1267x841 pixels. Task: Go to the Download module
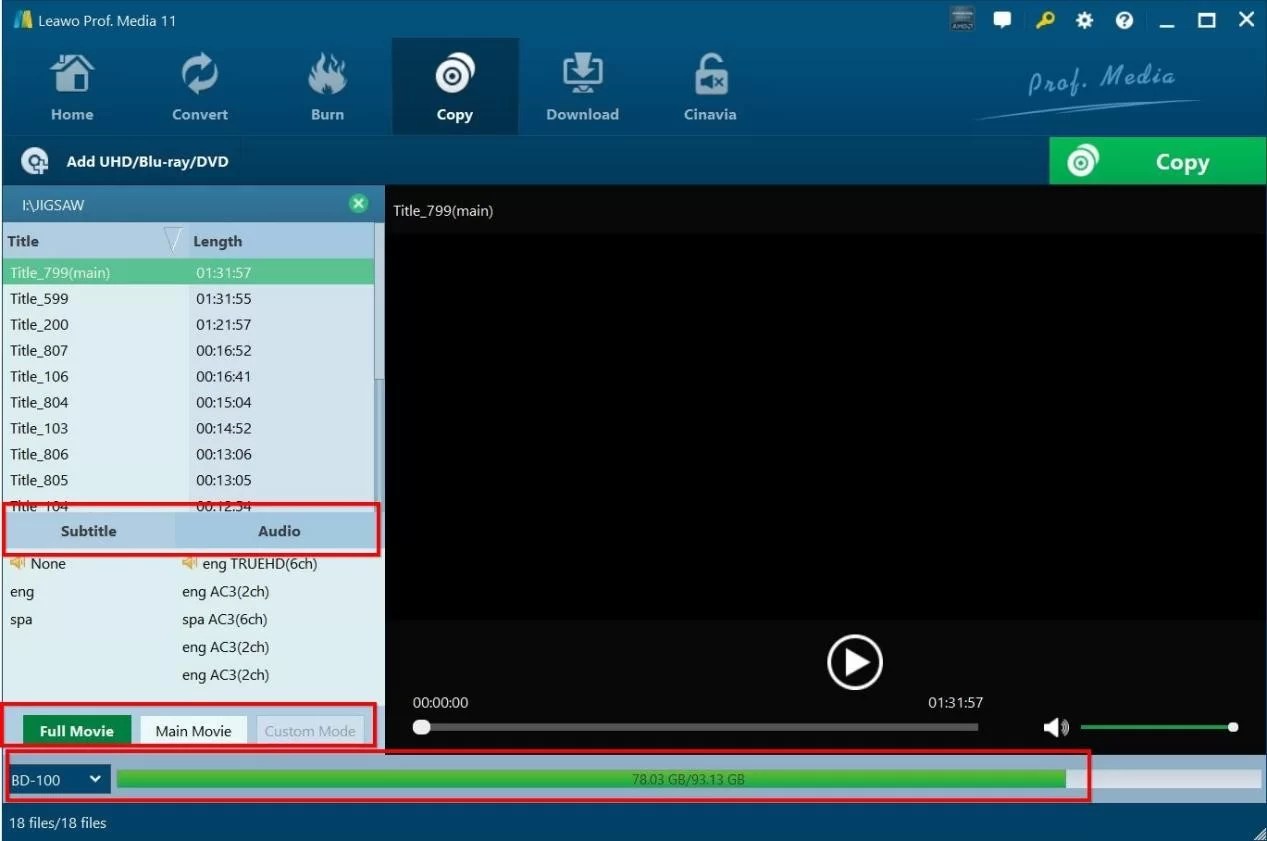coord(582,85)
